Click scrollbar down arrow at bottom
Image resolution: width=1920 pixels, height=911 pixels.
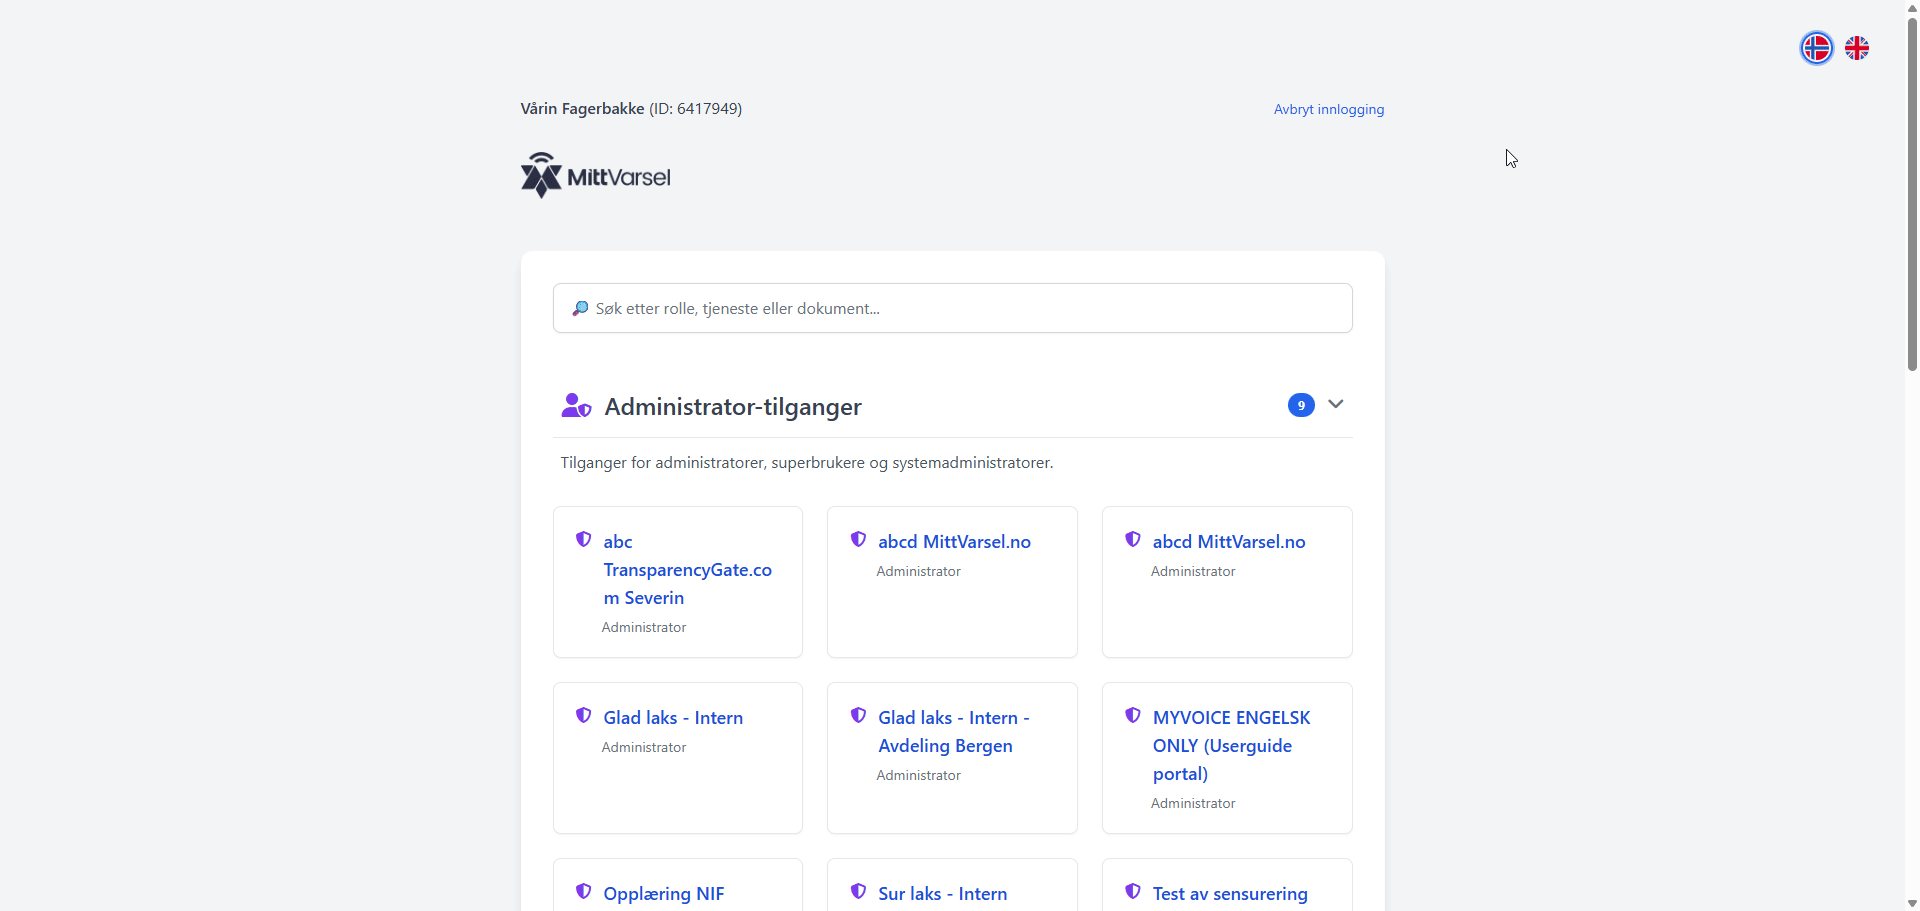(x=1912, y=903)
